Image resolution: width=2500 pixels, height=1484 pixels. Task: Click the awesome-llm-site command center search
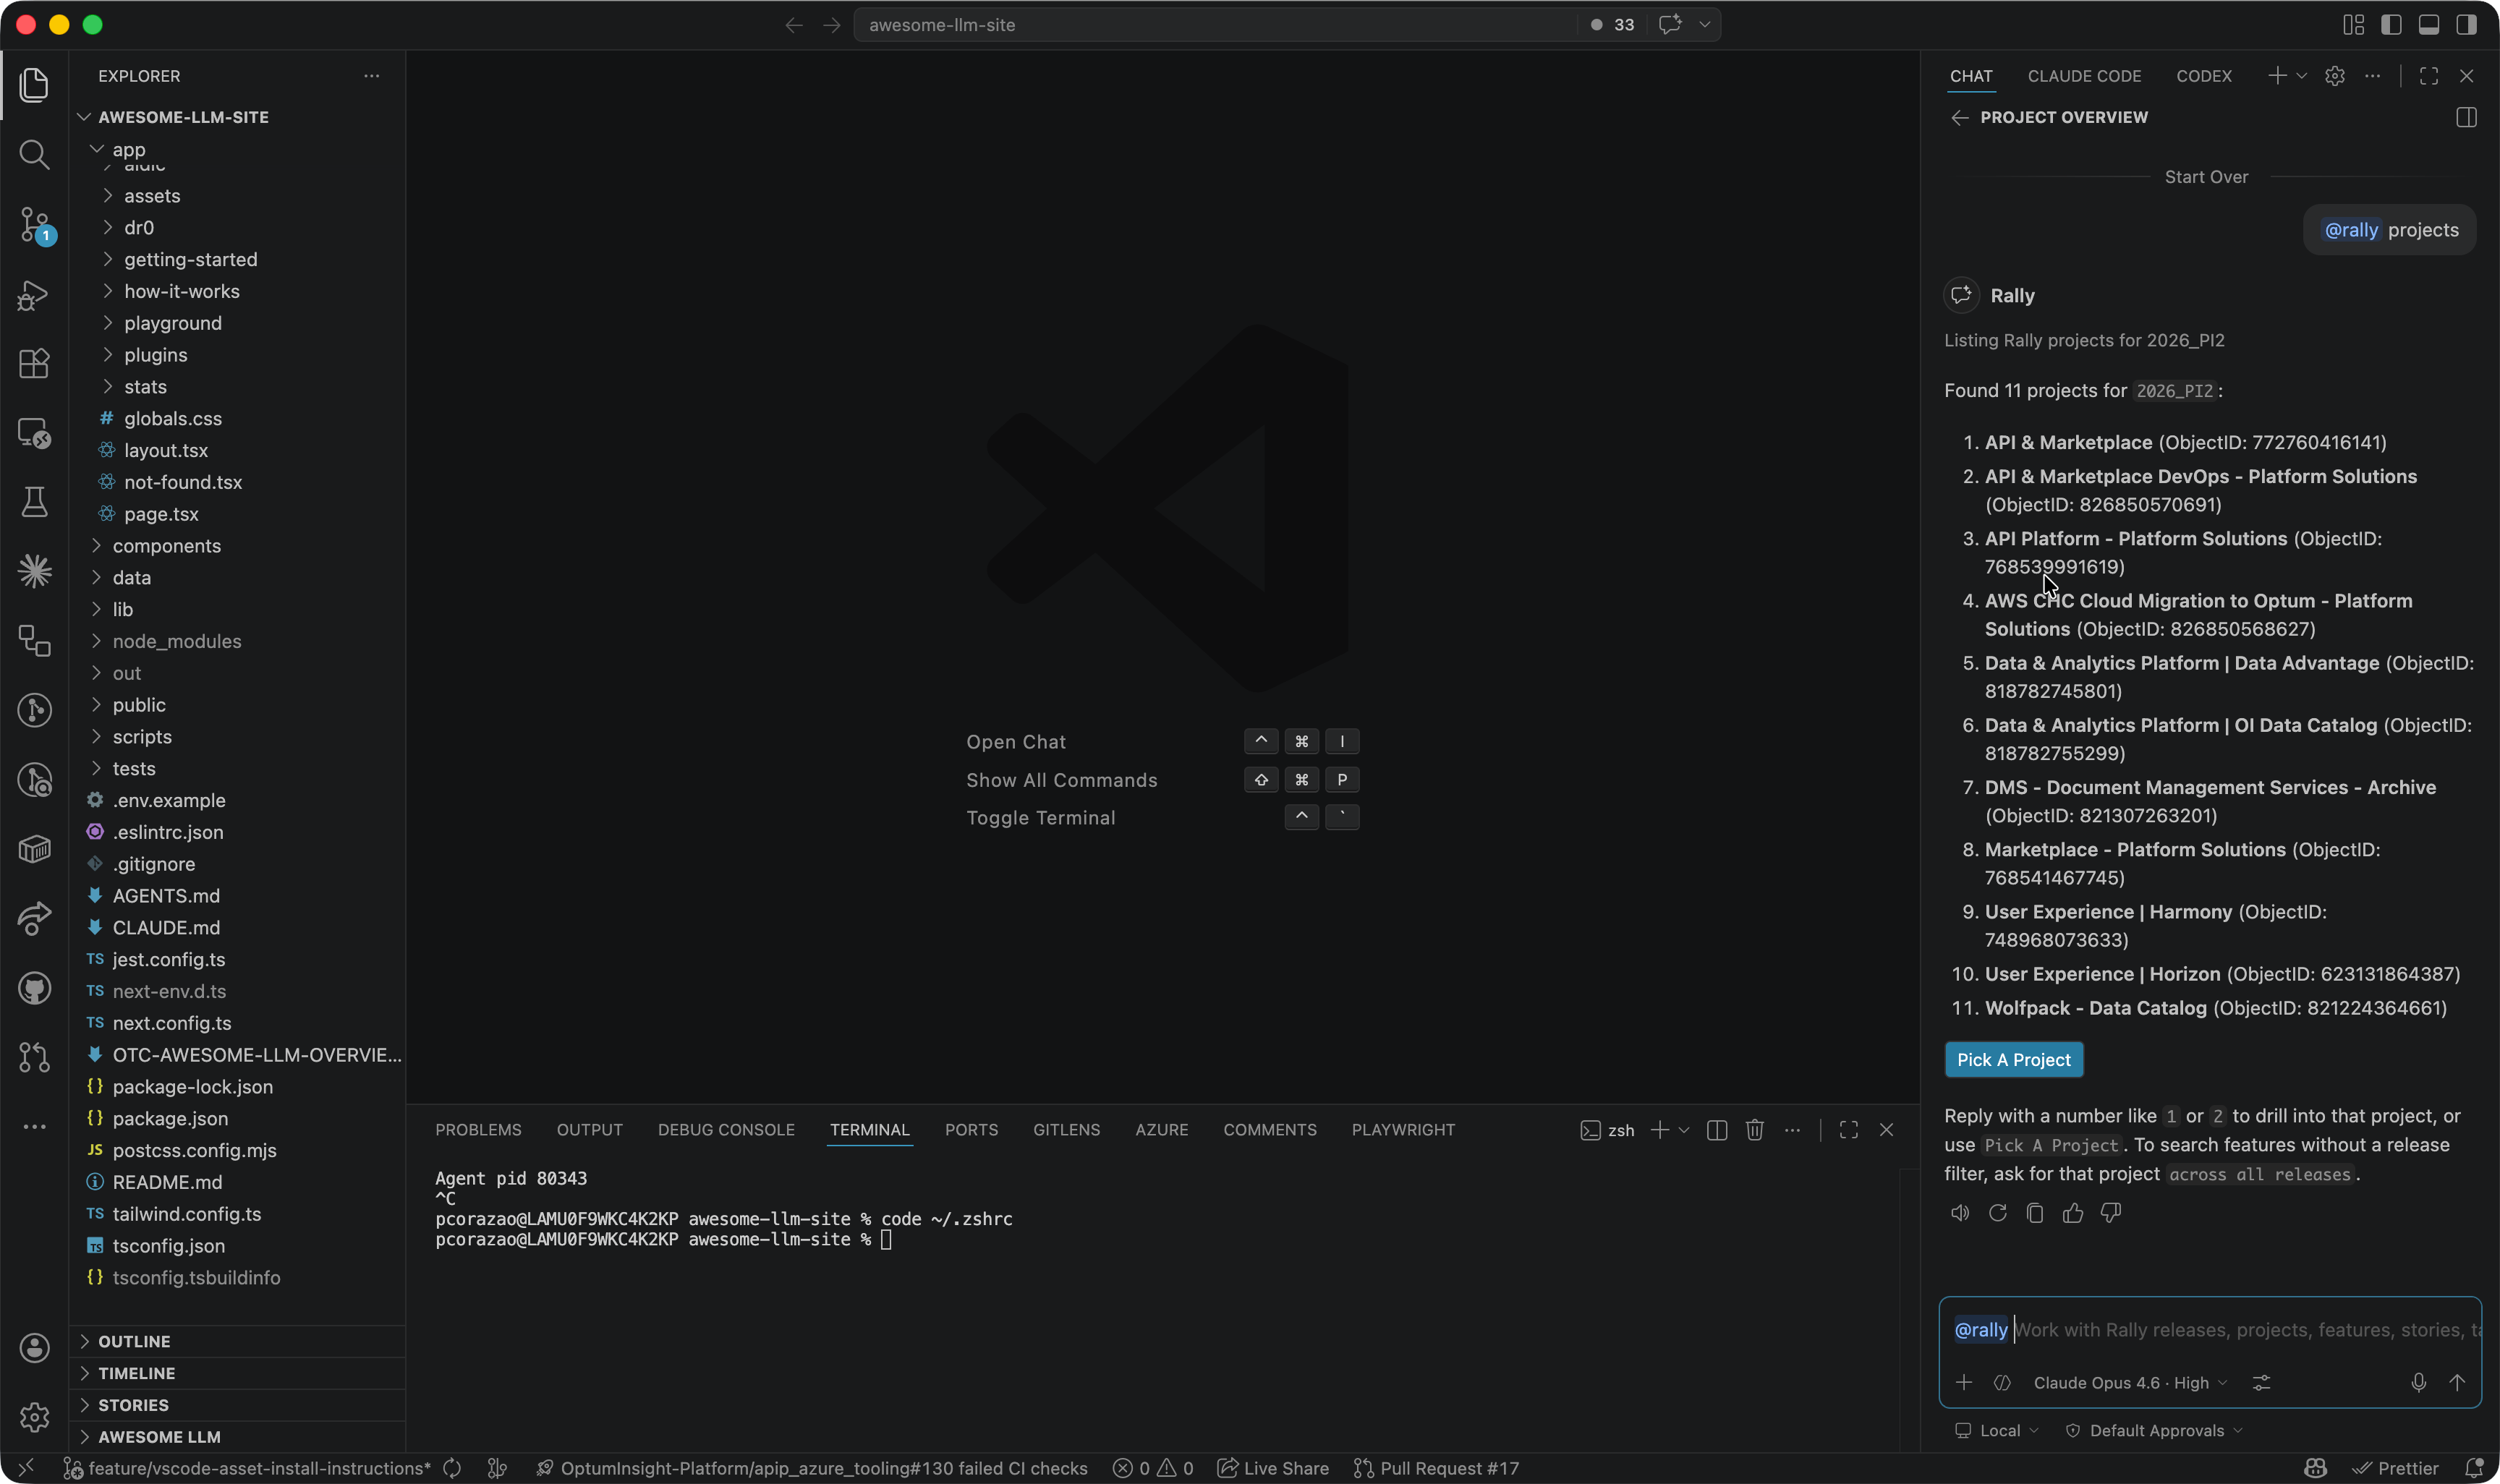(1215, 25)
